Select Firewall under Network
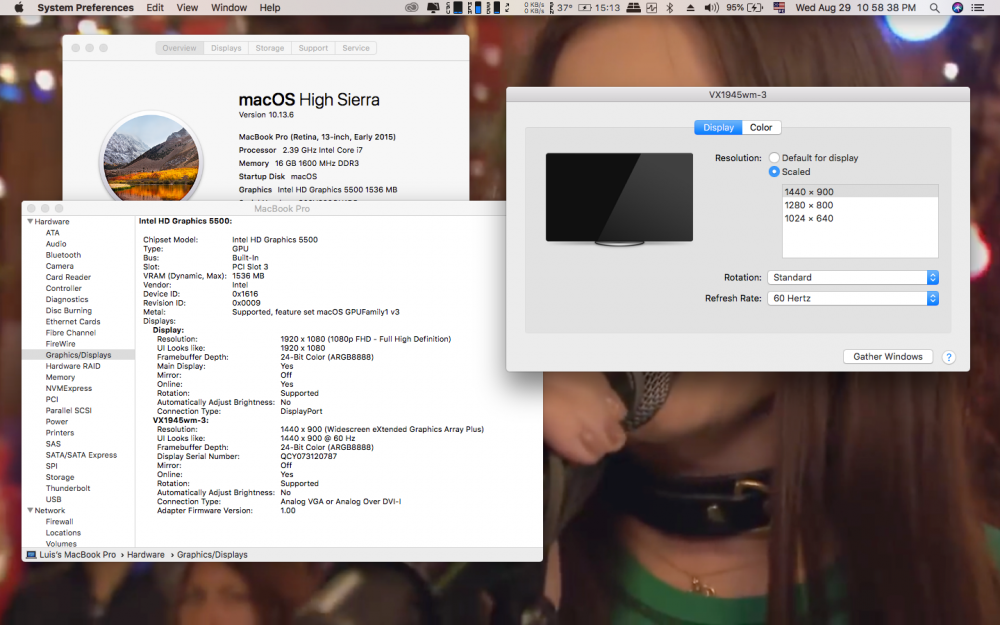Screen dimensions: 1000x625 pos(59,522)
